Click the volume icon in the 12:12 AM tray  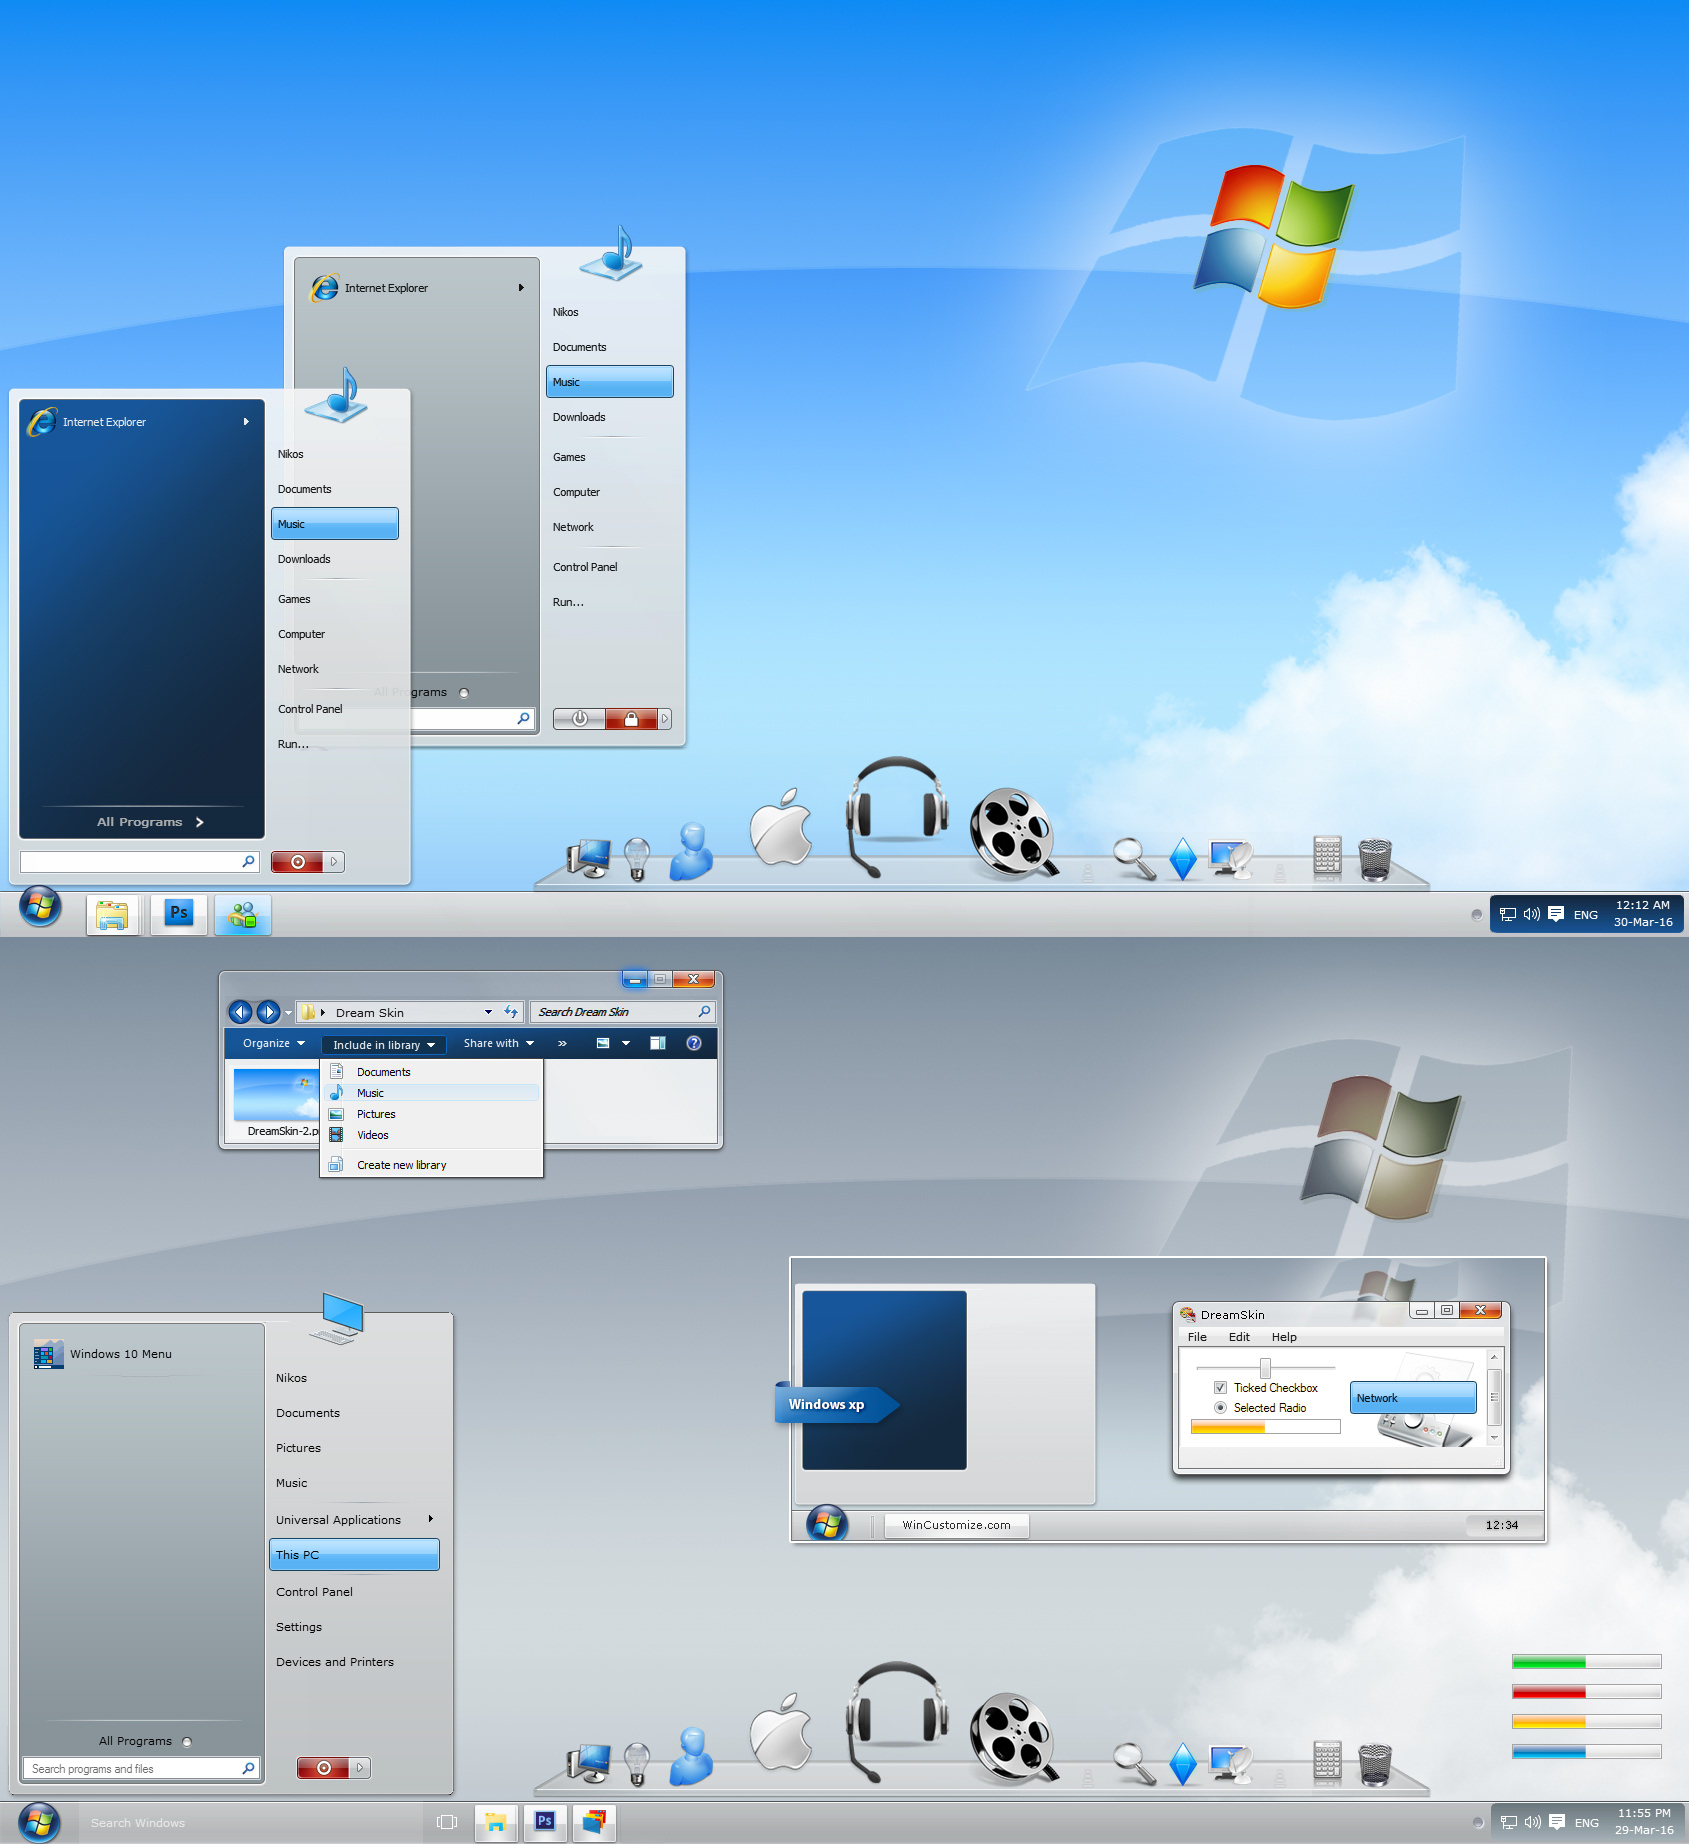(1531, 914)
